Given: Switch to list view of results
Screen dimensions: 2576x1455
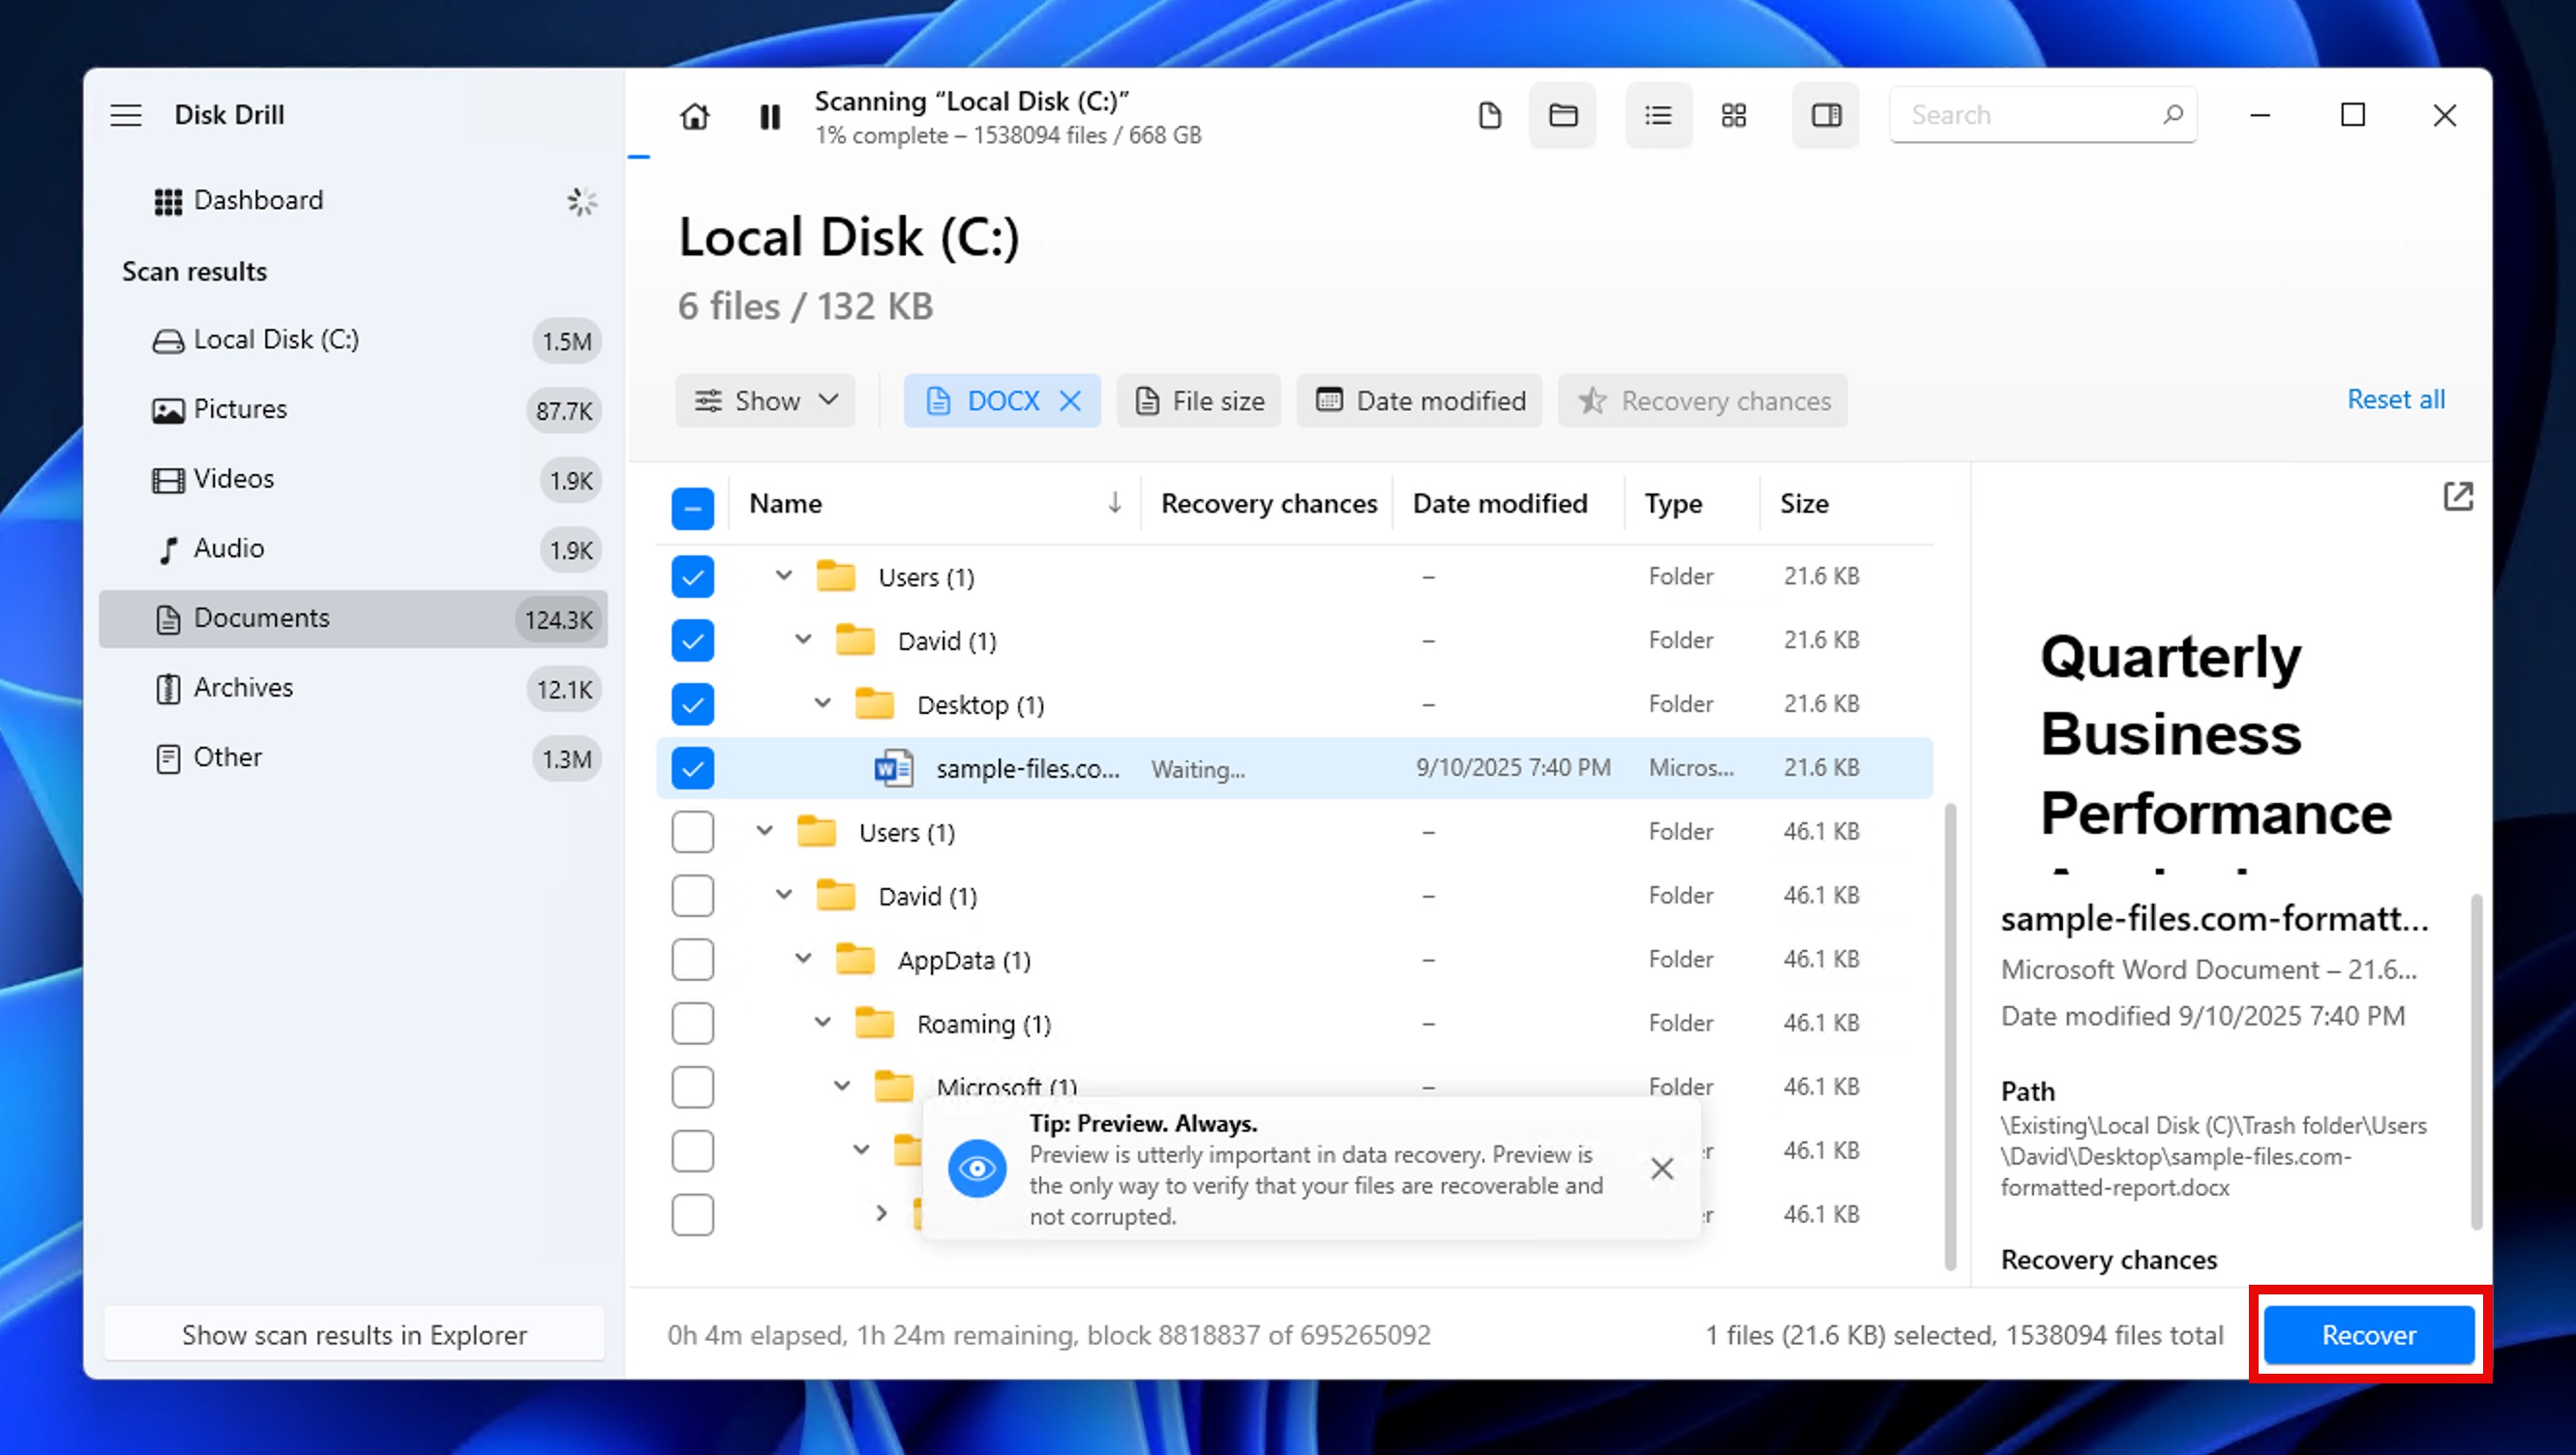Looking at the screenshot, I should tap(1658, 115).
